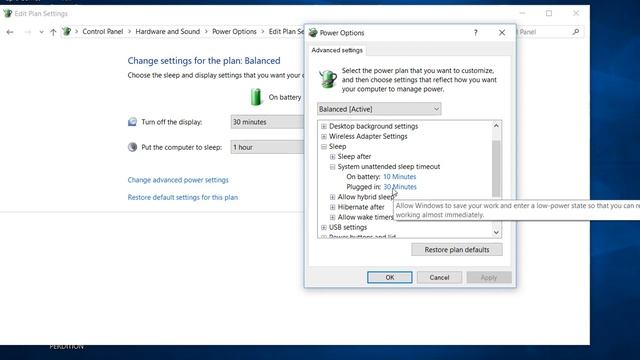The image size is (640, 360).
Task: Navigate to Control Panel breadcrumb
Action: pyautogui.click(x=102, y=31)
